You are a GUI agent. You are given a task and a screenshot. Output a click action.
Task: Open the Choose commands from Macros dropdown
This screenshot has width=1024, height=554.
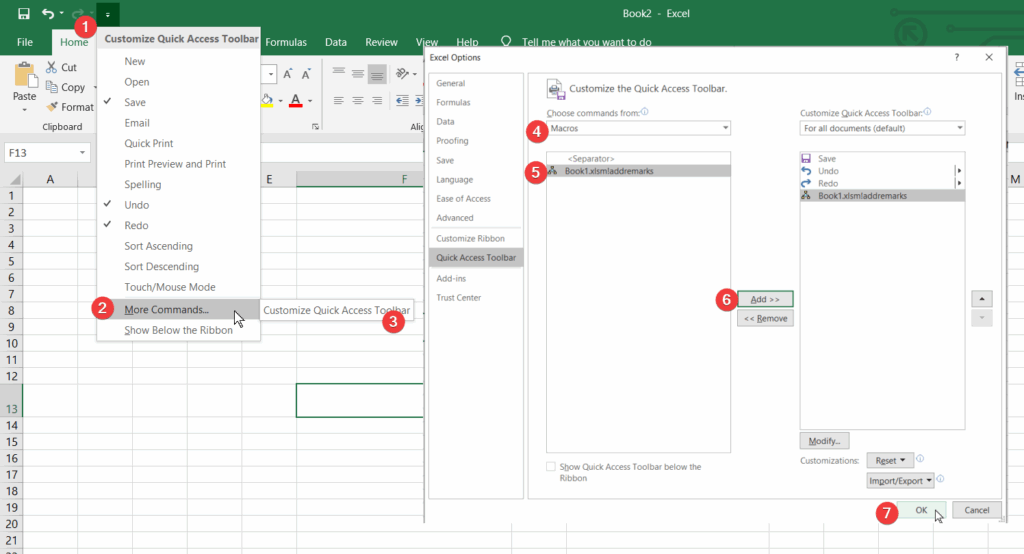[638, 128]
